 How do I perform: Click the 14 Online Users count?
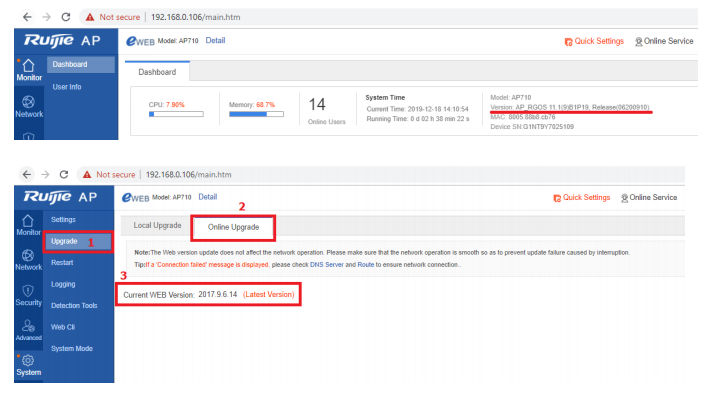[317, 105]
